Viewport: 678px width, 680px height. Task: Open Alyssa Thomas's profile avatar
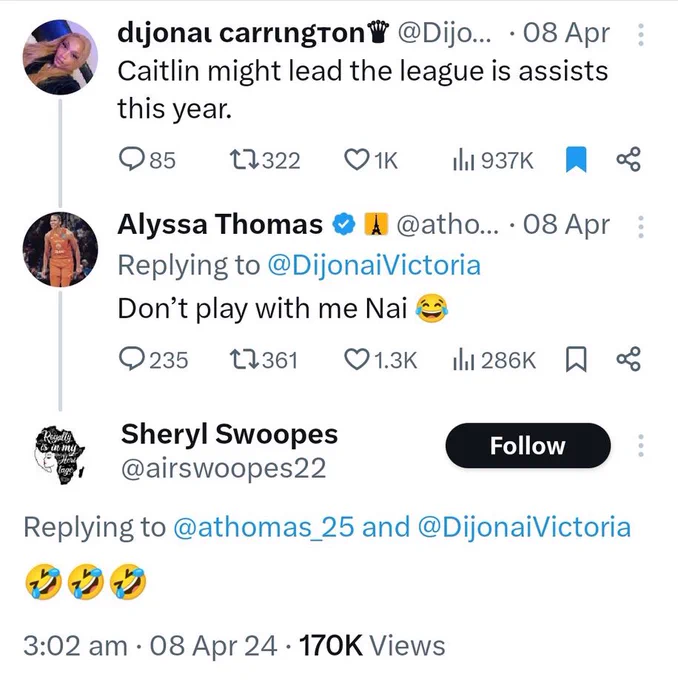point(60,249)
